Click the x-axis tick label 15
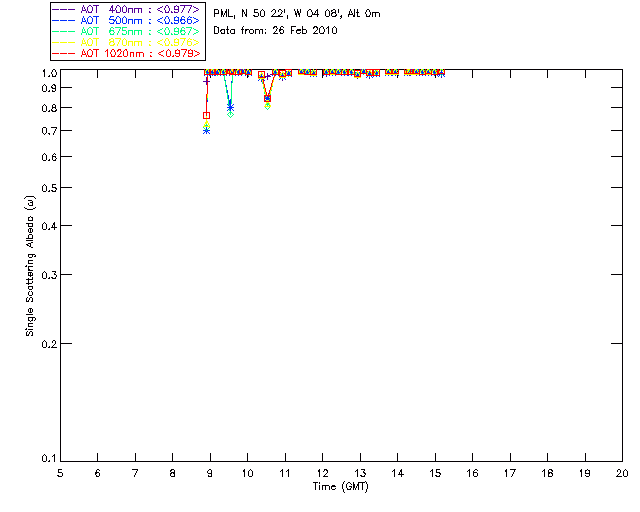Screen dimensions: 640x512 coord(435,473)
